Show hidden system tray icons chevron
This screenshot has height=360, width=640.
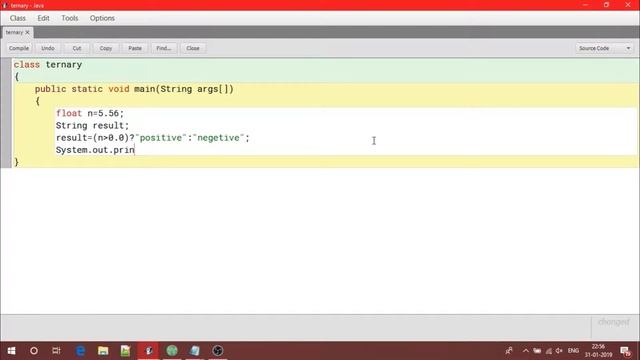[x=526, y=351]
